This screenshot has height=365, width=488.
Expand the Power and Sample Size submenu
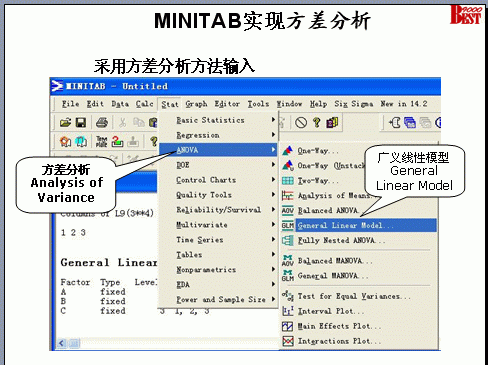pyautogui.click(x=218, y=300)
